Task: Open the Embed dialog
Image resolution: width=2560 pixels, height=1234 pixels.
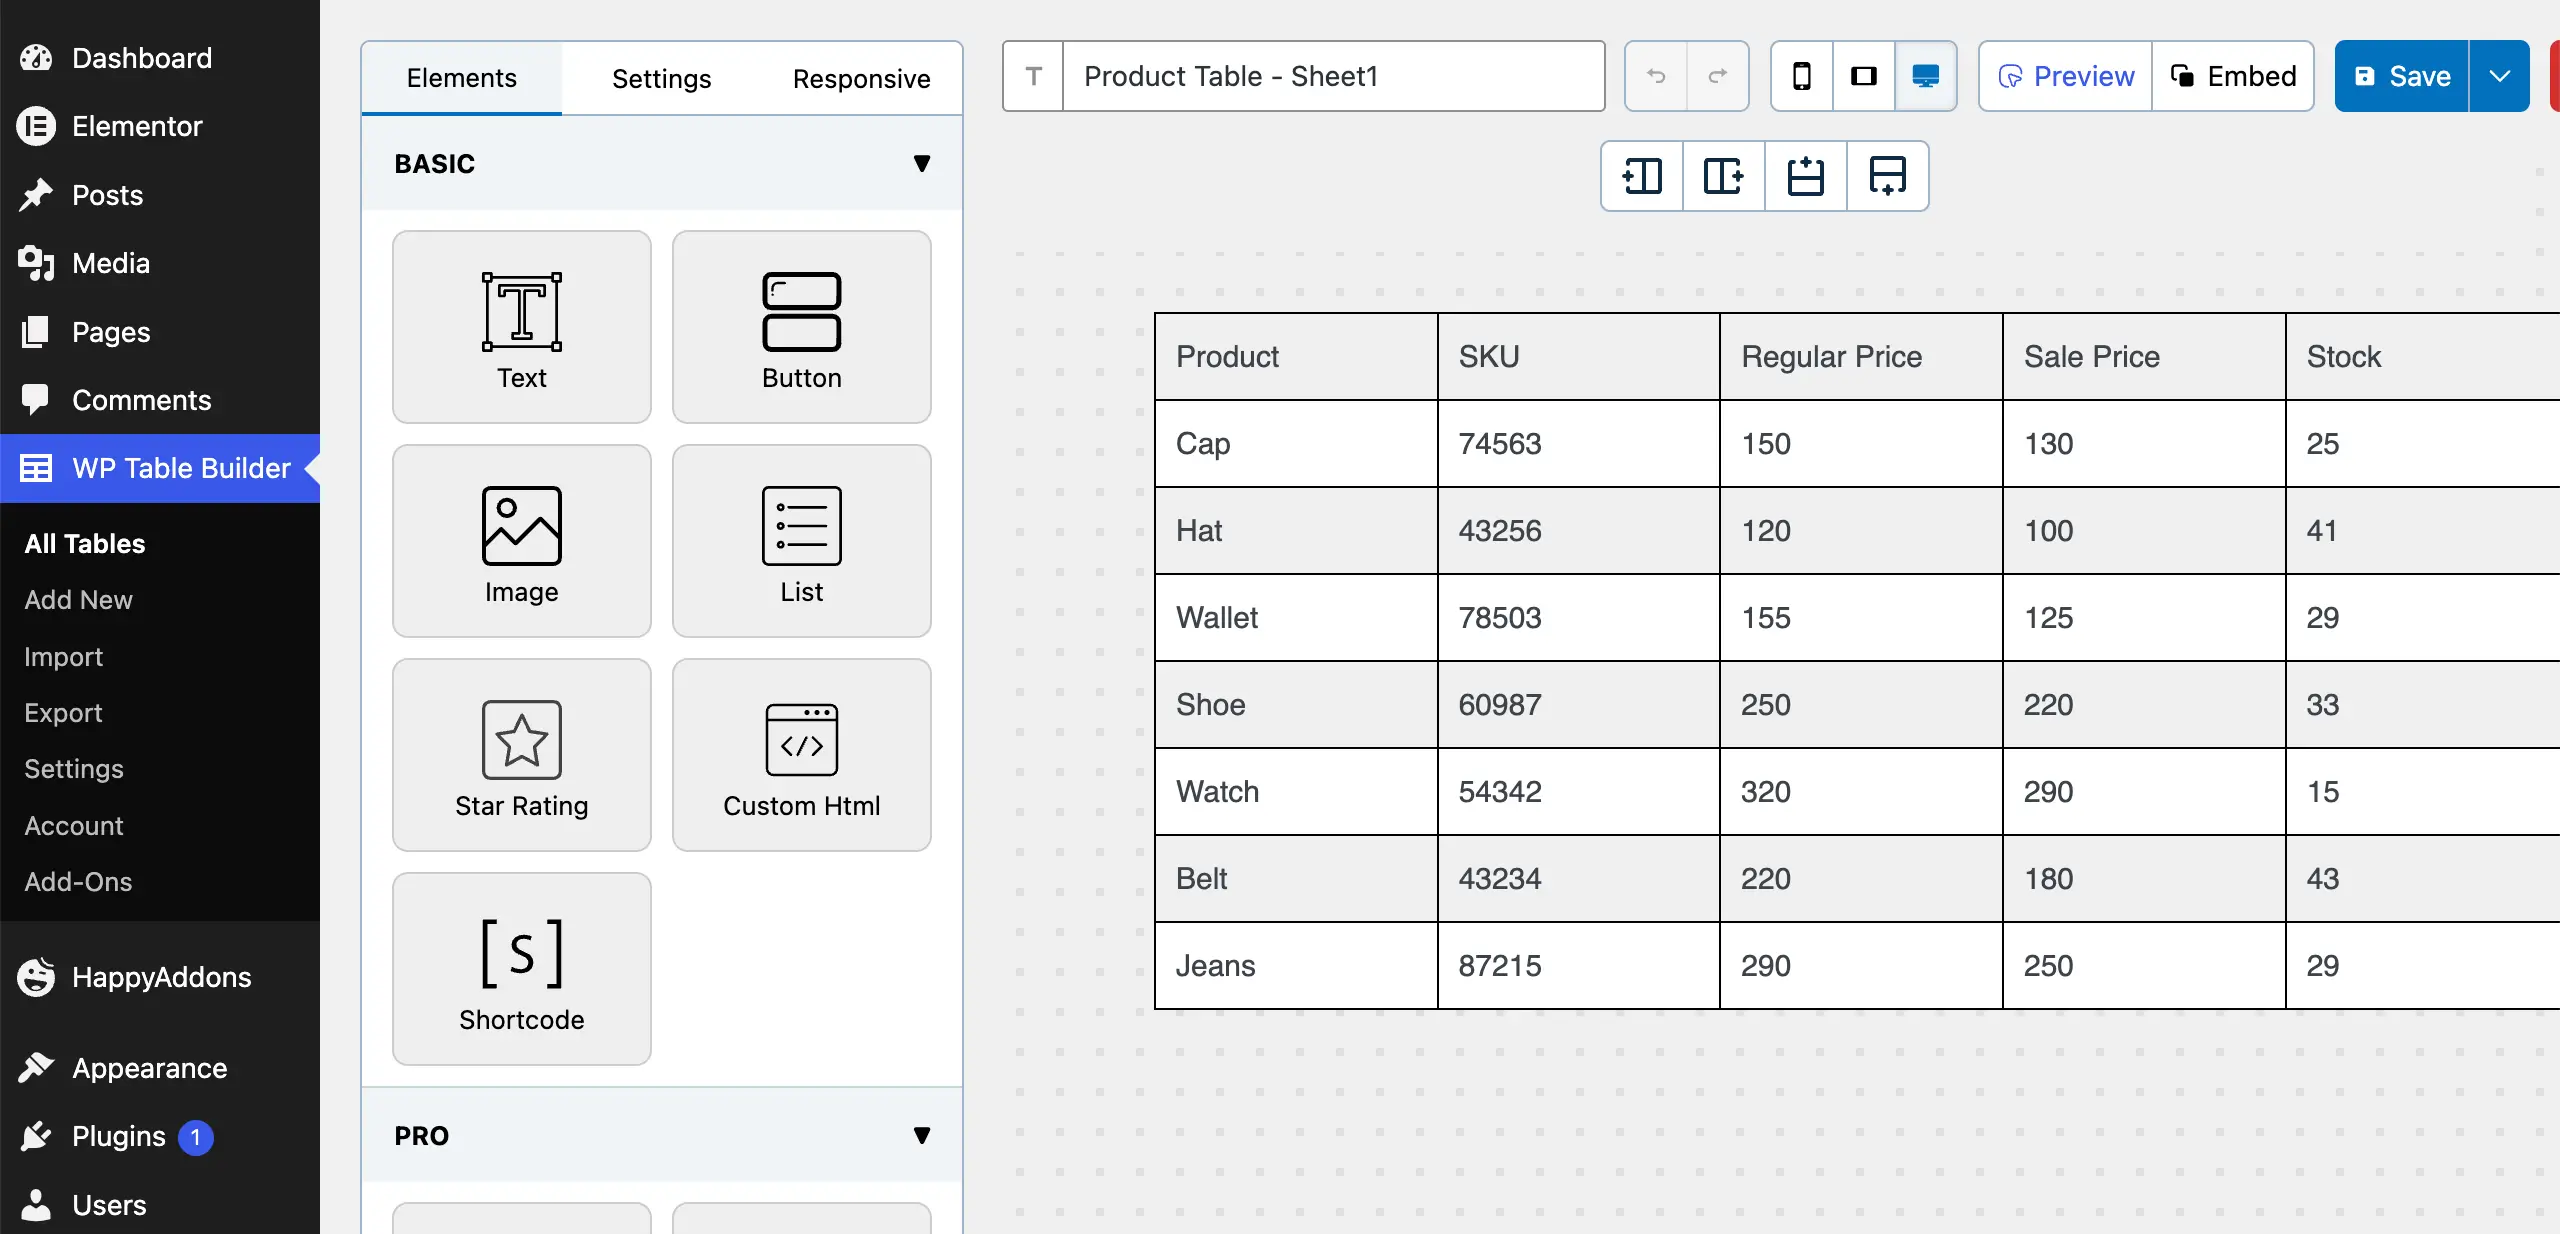Action: (x=2233, y=75)
